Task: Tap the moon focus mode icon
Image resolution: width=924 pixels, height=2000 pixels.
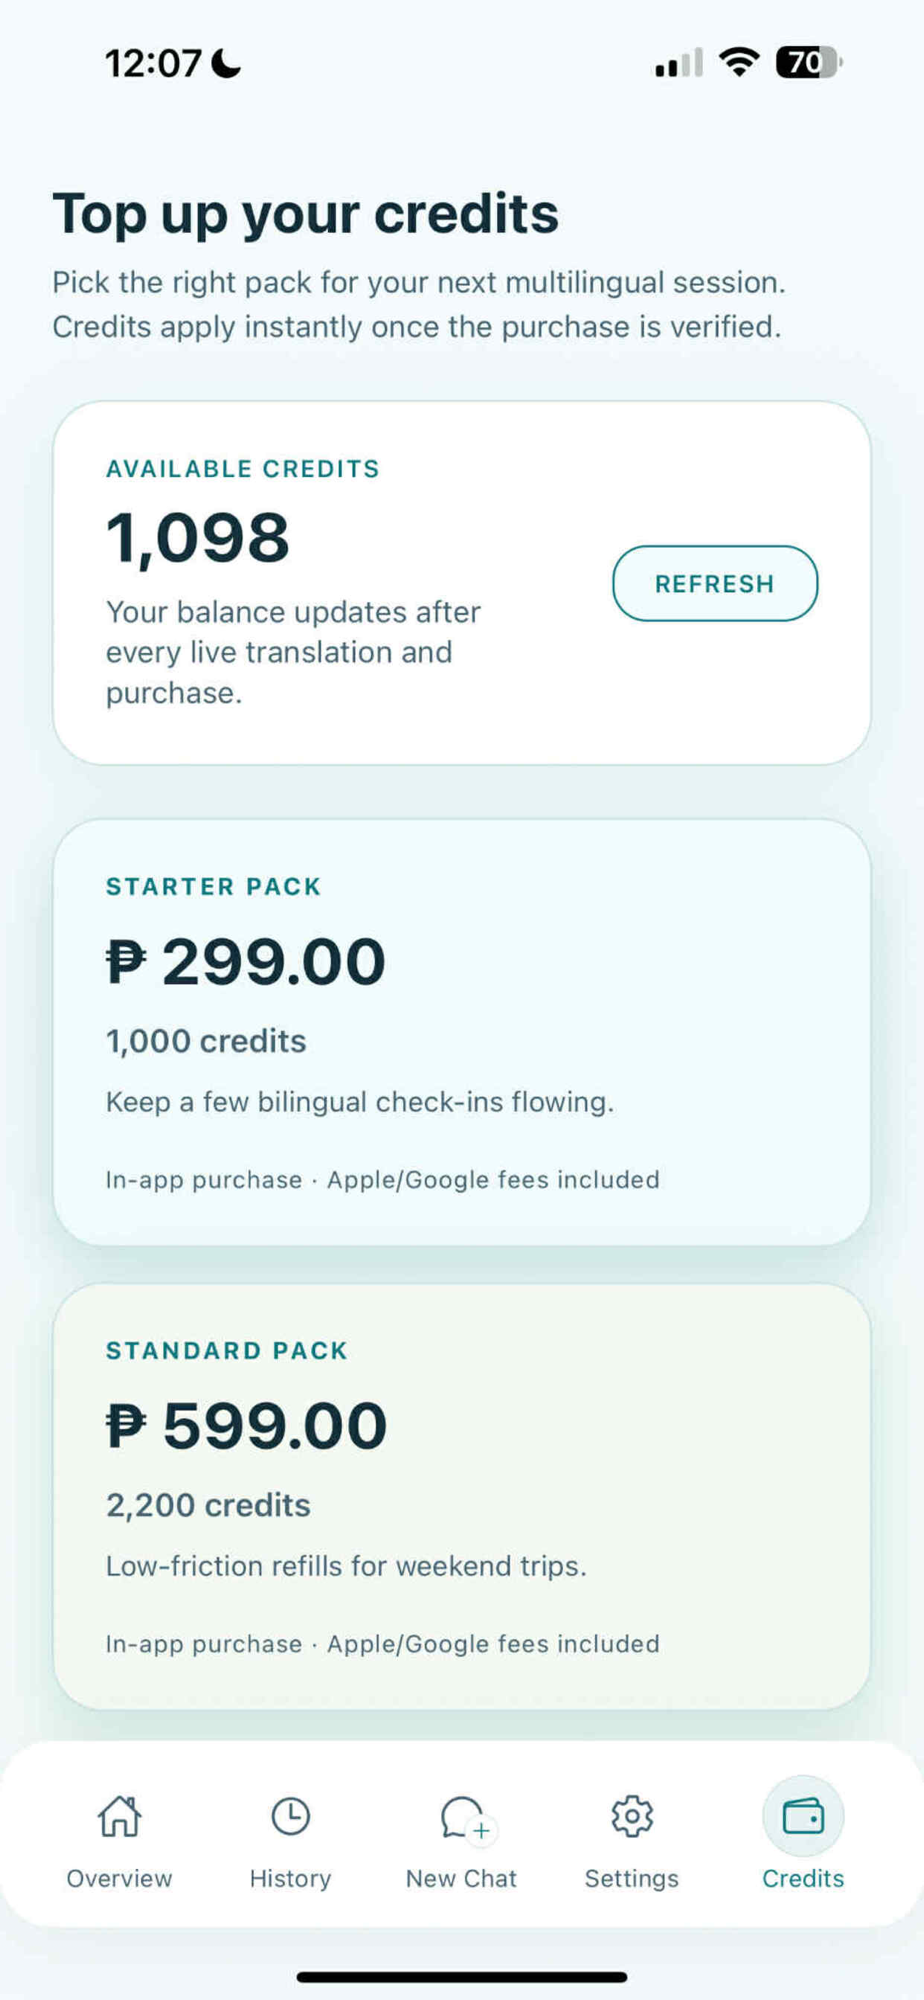Action: coord(227,63)
